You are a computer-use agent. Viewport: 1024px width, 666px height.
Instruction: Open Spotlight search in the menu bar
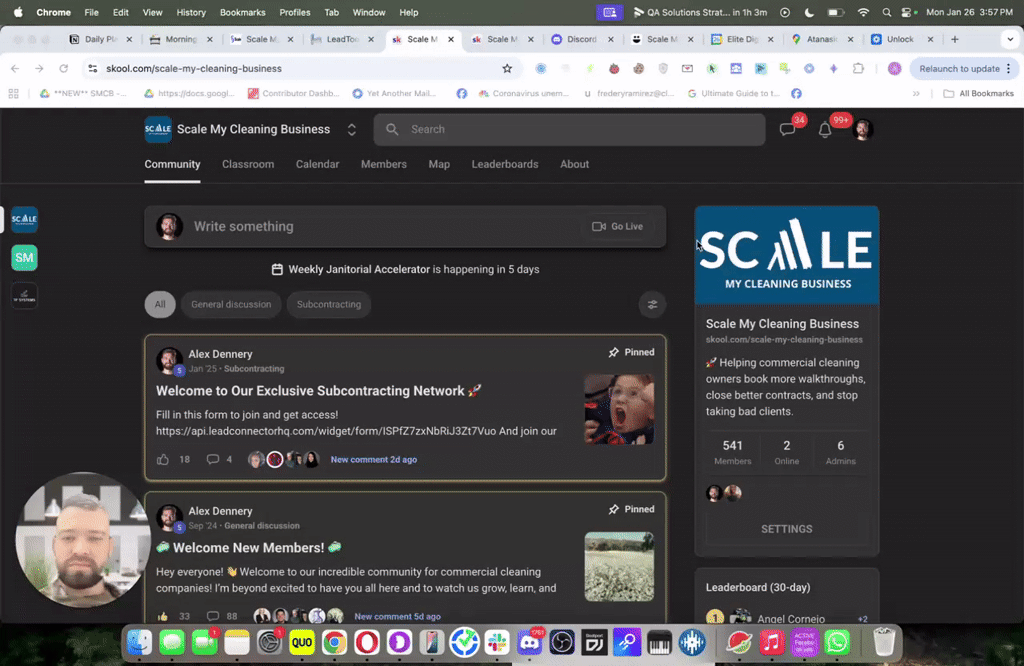(x=886, y=12)
